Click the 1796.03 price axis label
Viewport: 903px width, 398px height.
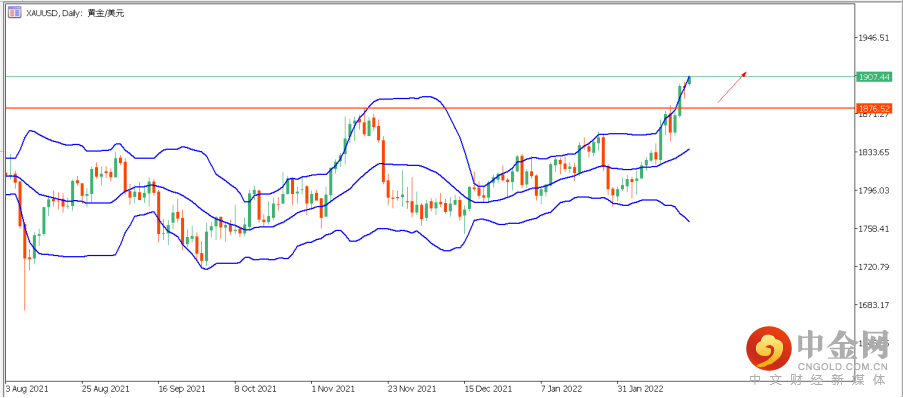[875, 191]
